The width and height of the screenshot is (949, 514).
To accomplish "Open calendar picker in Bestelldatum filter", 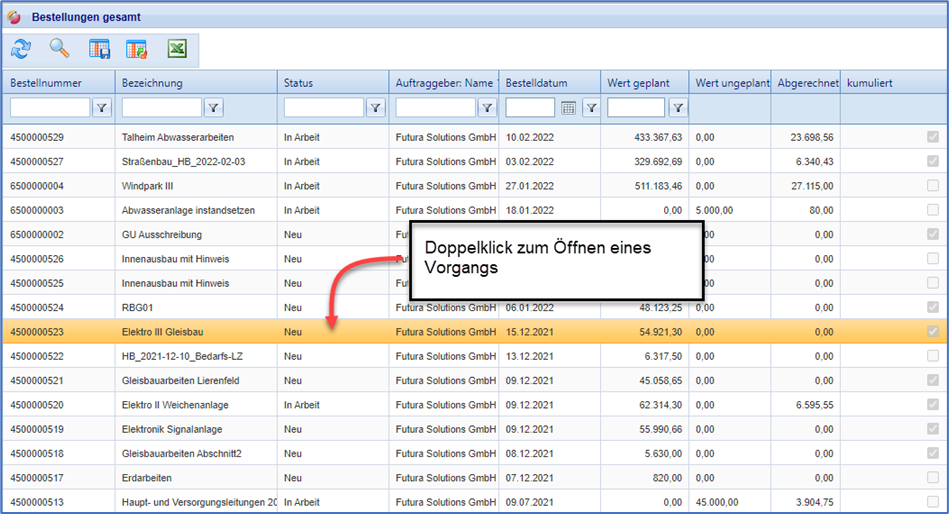I will [x=568, y=108].
